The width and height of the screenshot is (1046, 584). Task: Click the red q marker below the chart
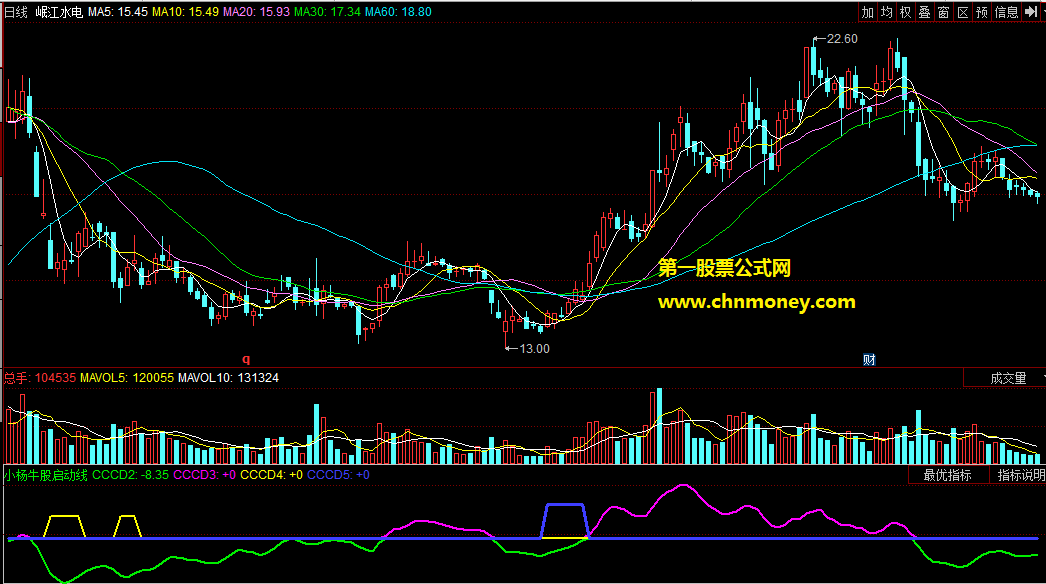(x=246, y=359)
